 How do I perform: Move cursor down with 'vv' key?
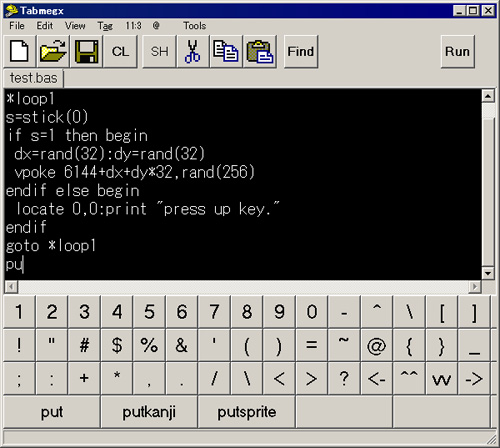442,379
